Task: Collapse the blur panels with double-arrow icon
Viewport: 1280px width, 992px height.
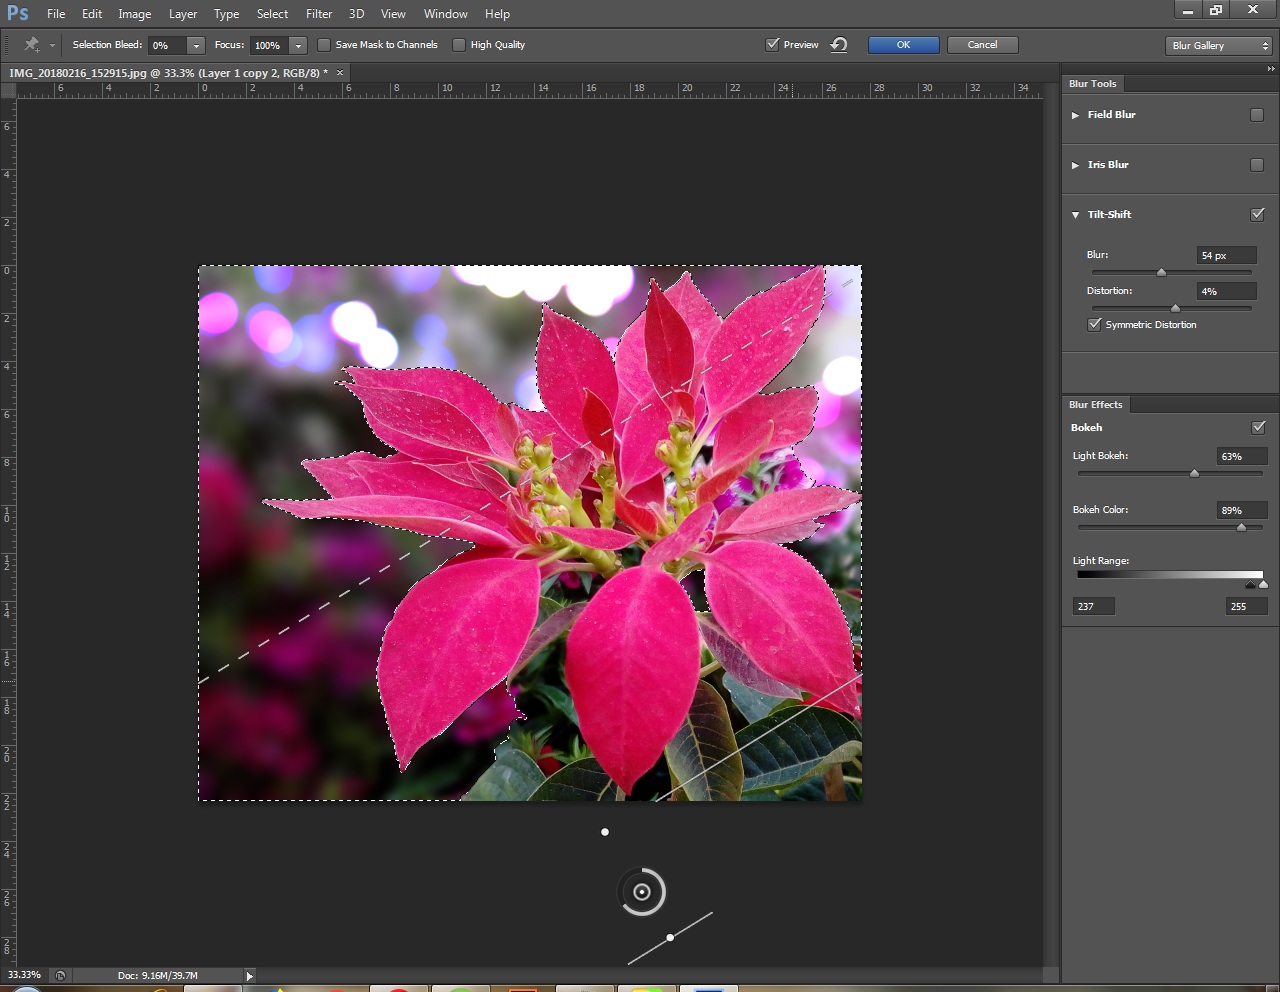Action: 1271,69
